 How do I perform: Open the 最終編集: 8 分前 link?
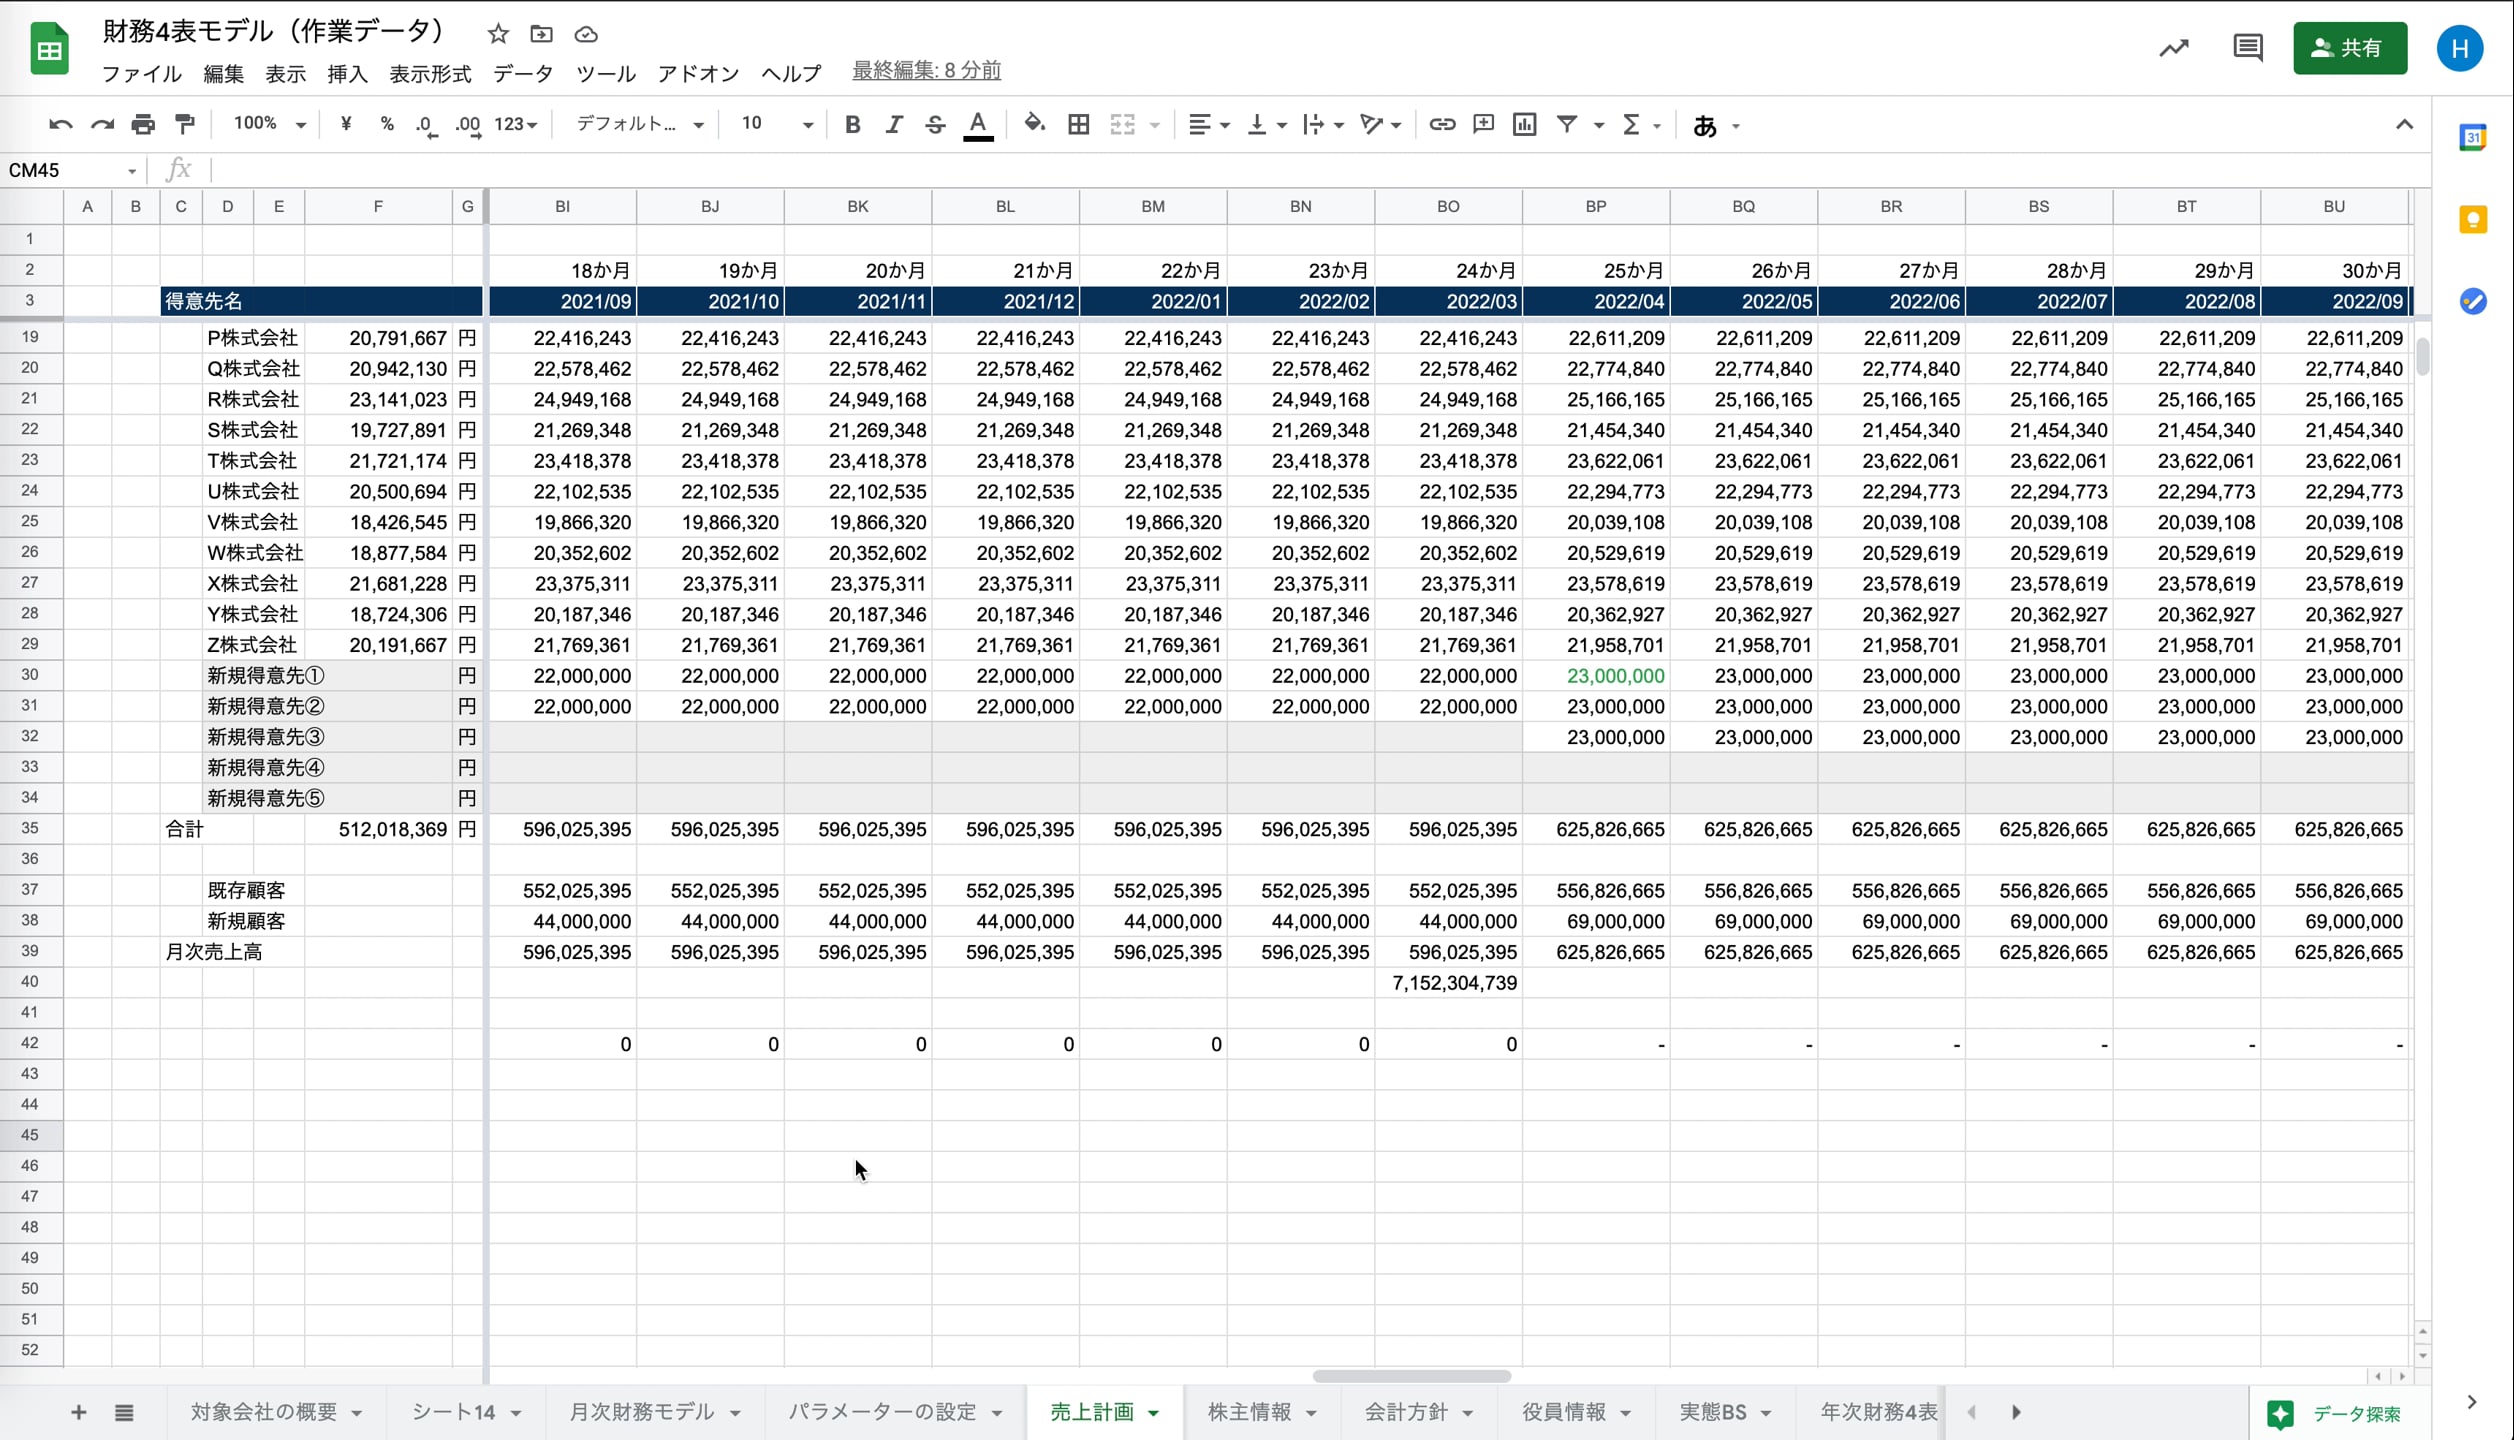pyautogui.click(x=926, y=70)
